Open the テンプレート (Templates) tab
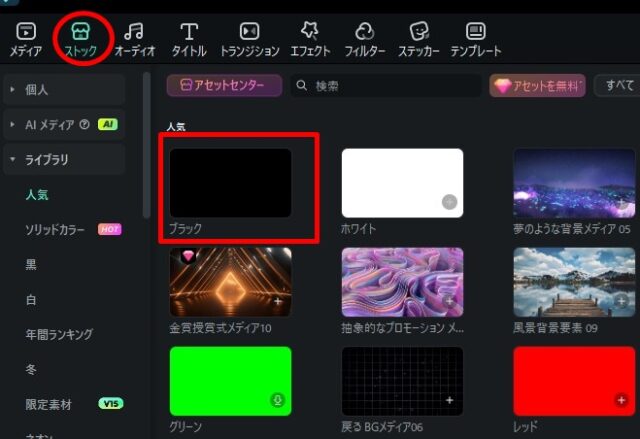Image resolution: width=640 pixels, height=439 pixels. (x=476, y=40)
